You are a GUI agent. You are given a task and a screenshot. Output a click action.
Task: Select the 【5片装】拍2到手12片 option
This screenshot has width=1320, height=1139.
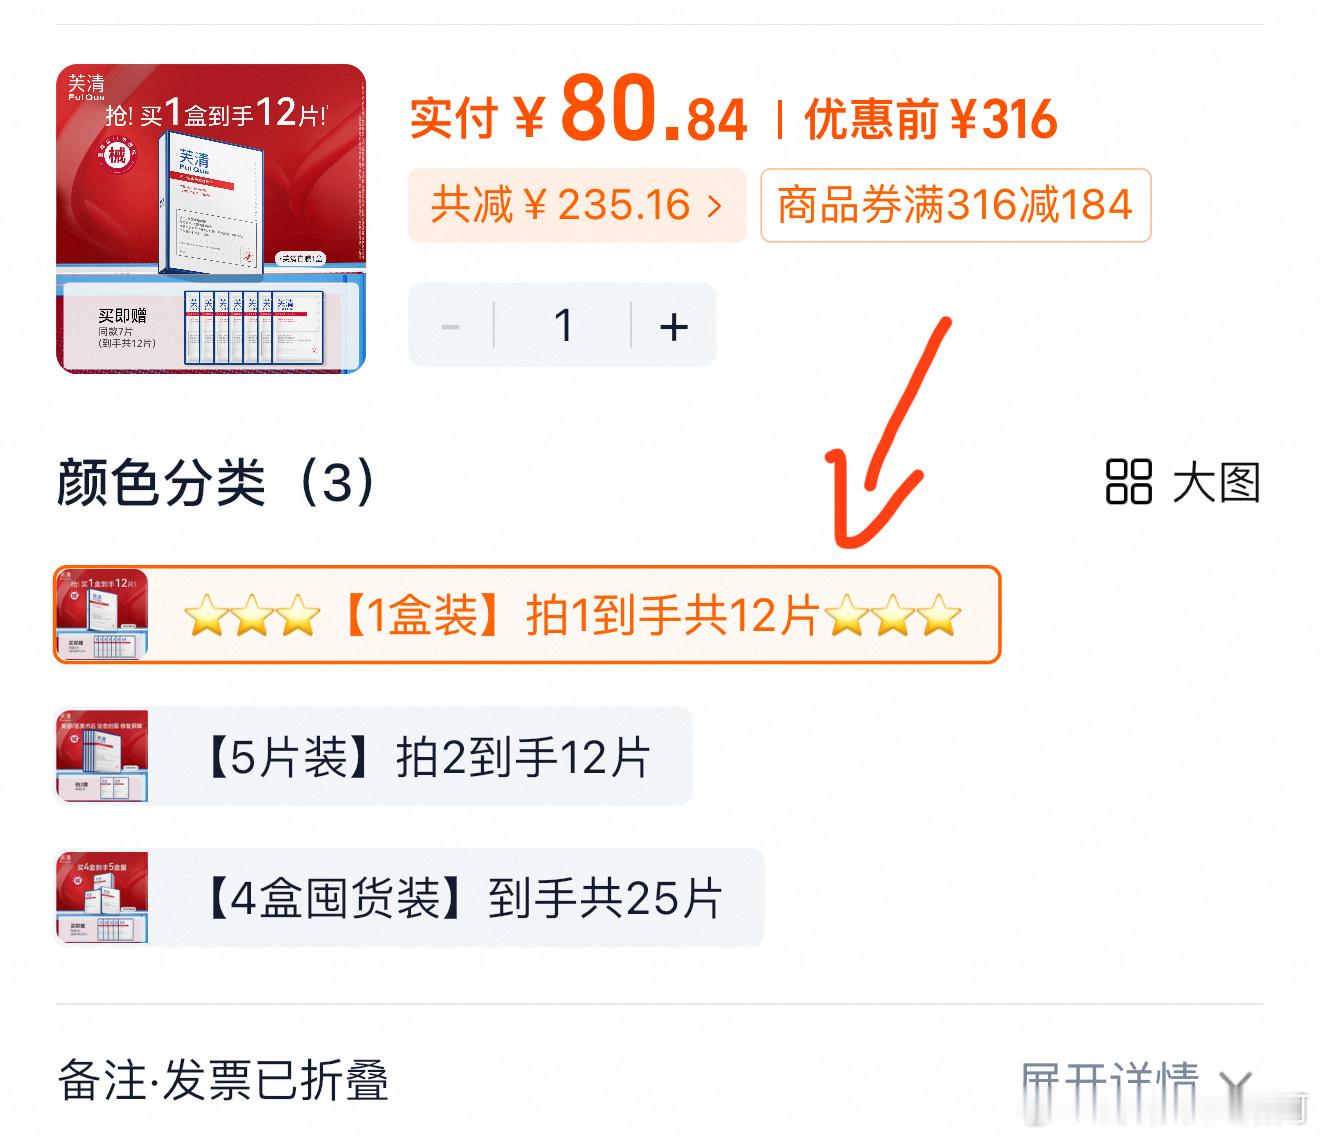(x=373, y=756)
